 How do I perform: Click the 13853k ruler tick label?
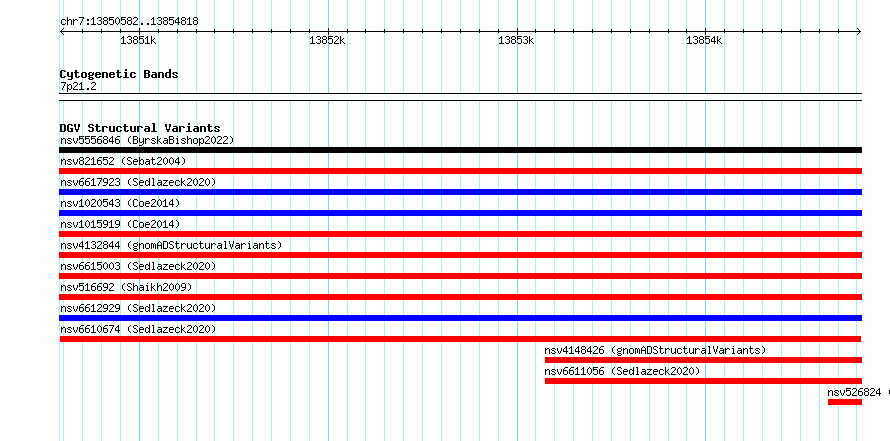517,40
